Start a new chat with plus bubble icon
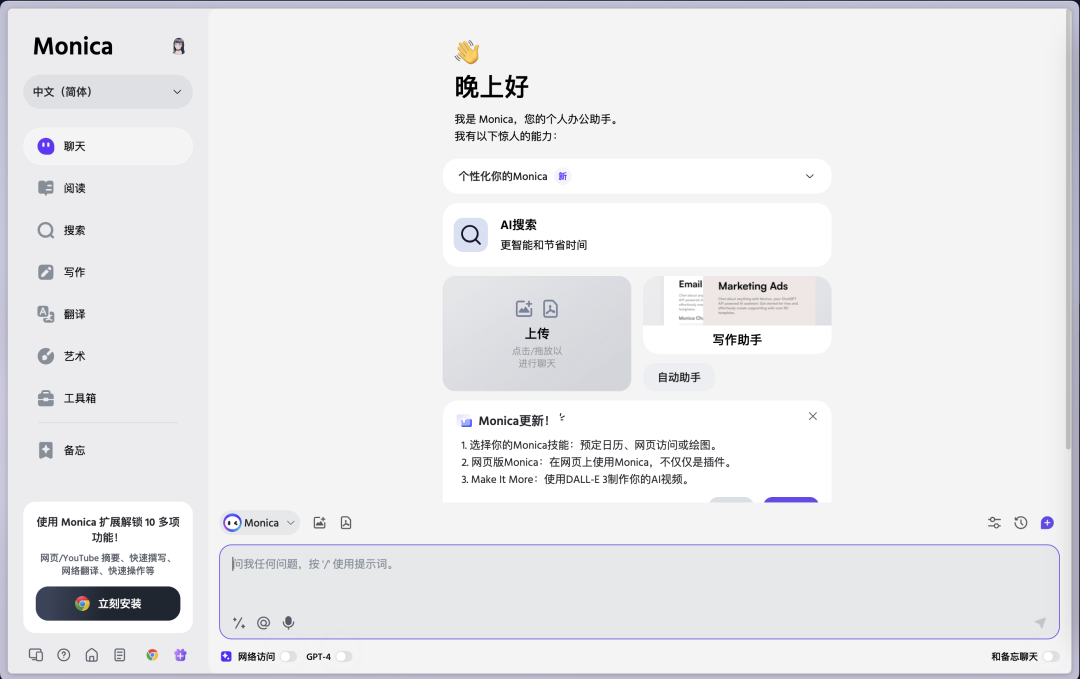Image resolution: width=1080 pixels, height=679 pixels. (x=1047, y=523)
